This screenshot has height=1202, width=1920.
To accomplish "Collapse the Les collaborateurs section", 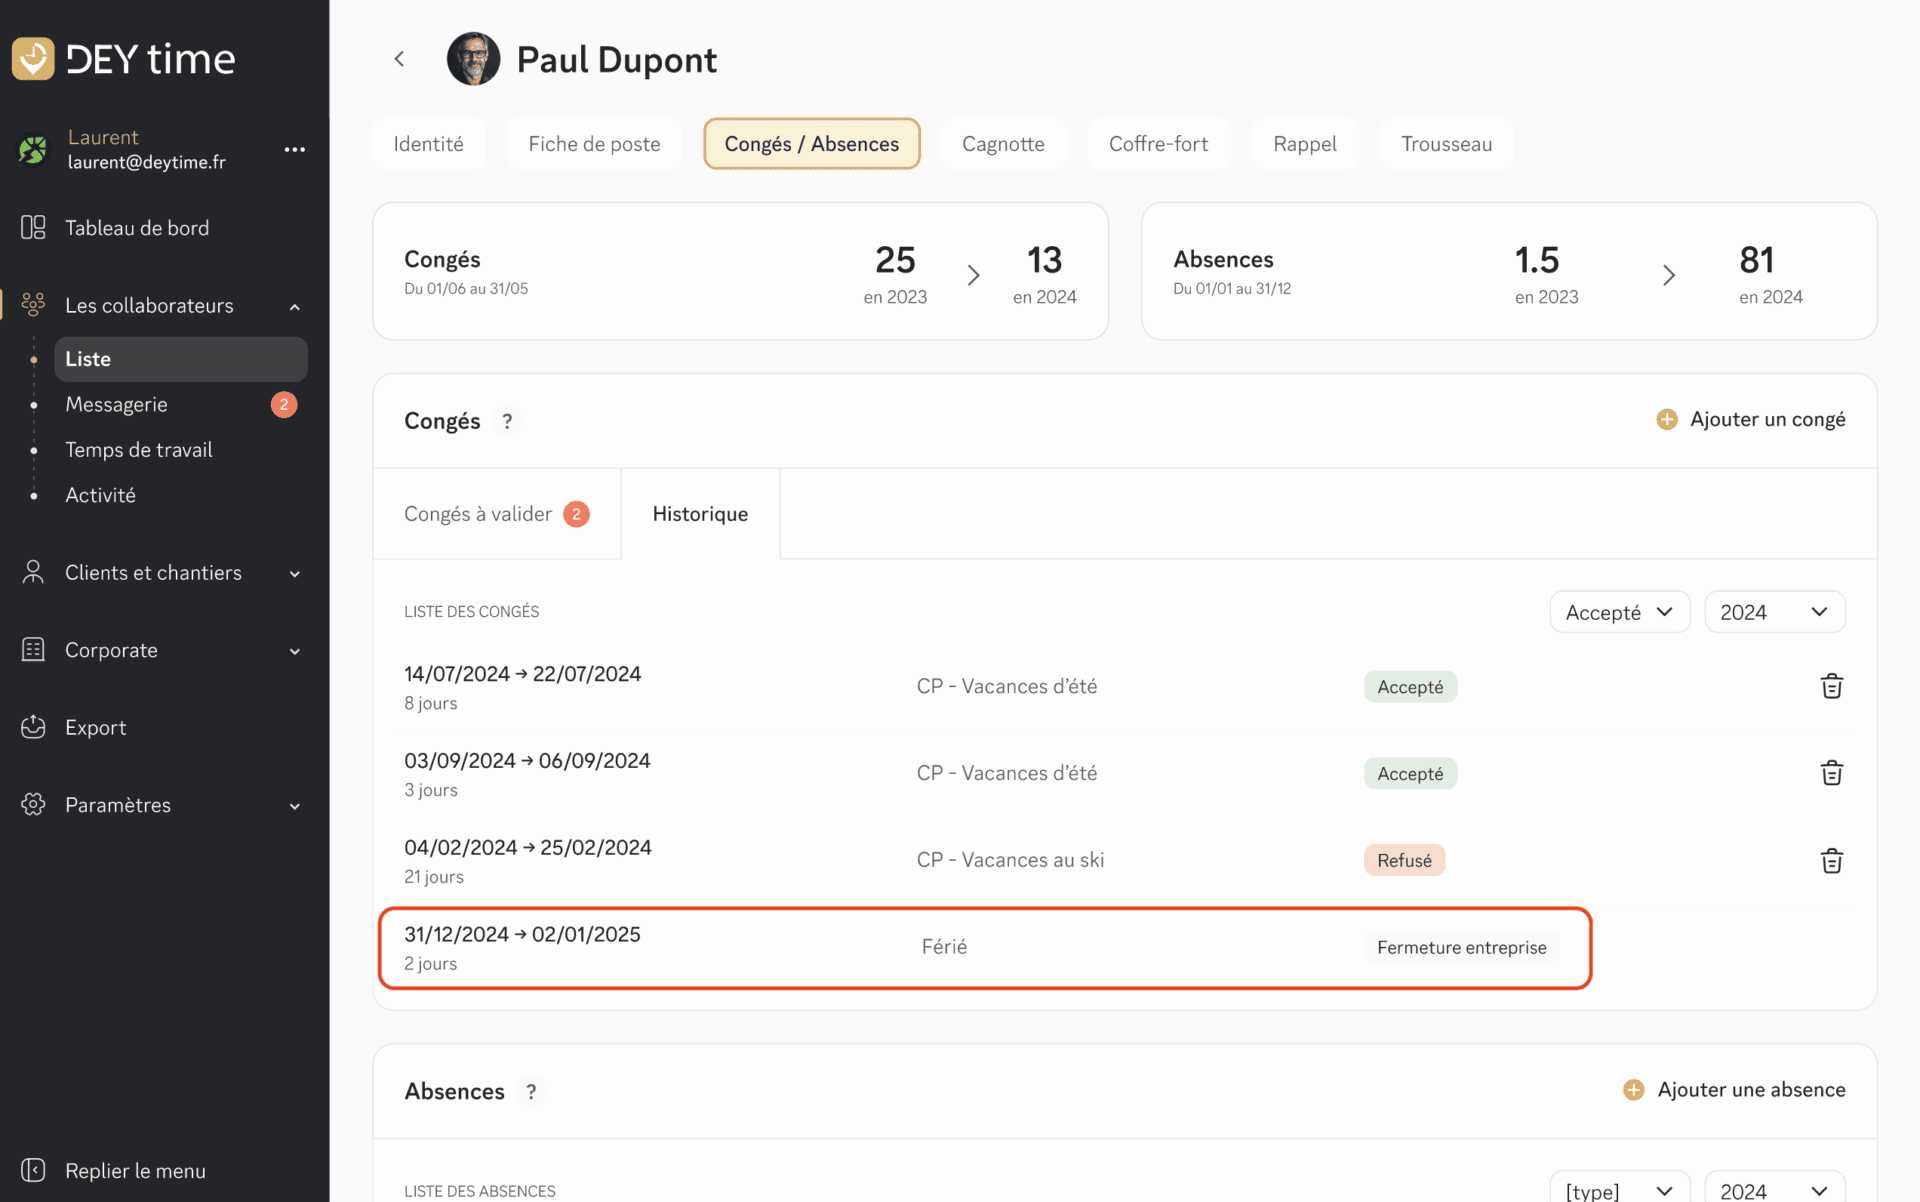I will click(x=295, y=307).
